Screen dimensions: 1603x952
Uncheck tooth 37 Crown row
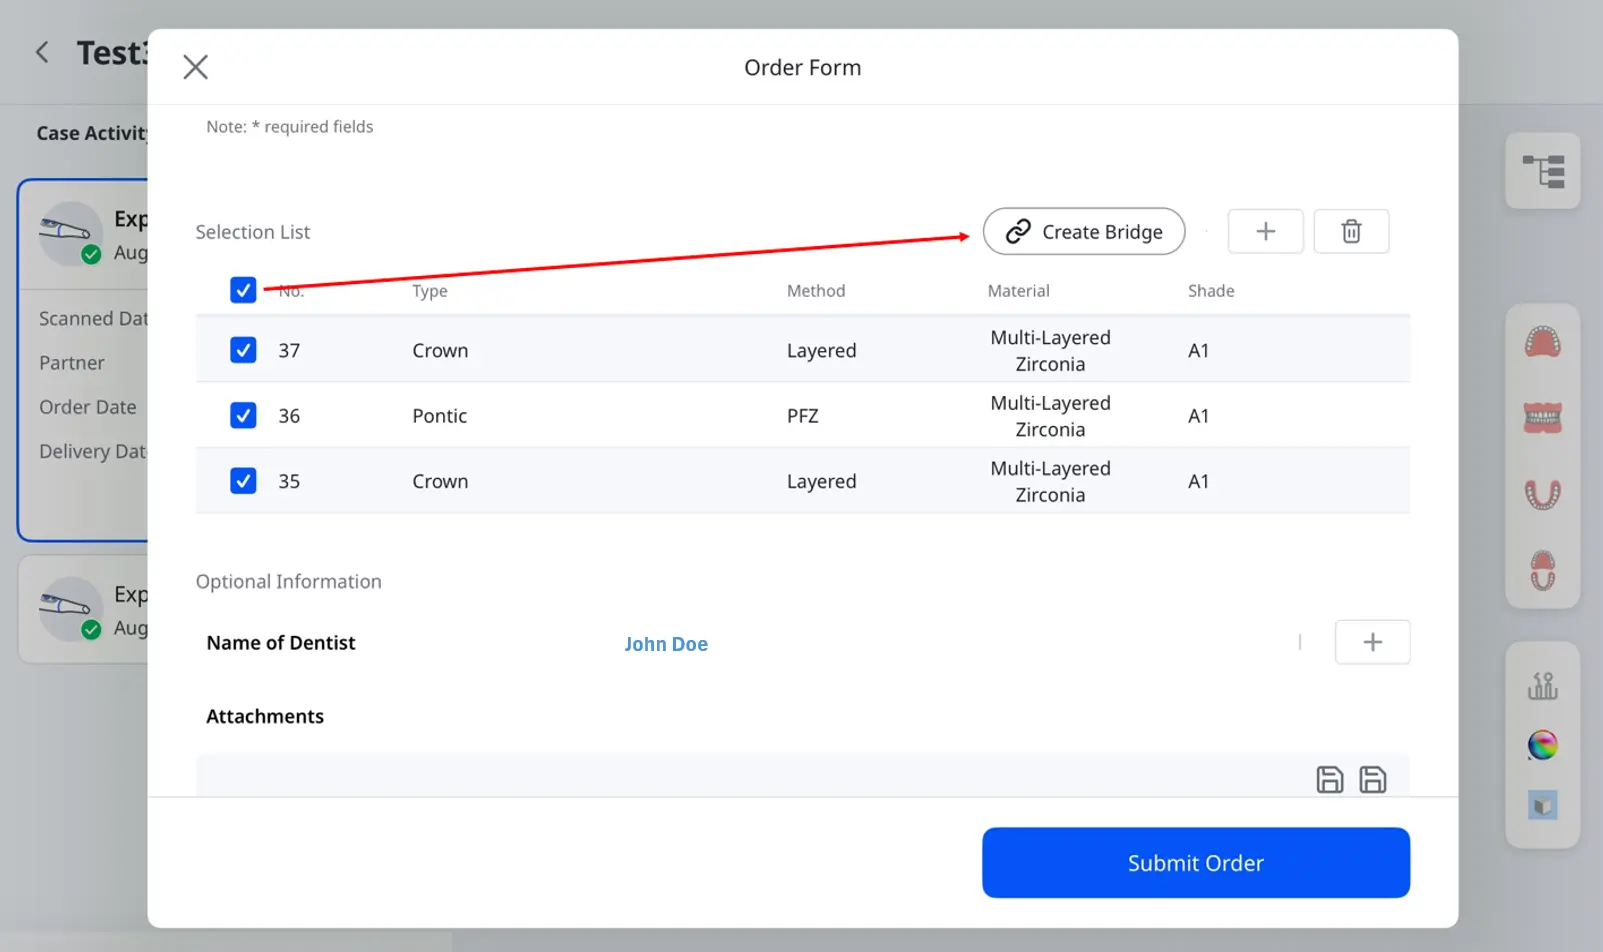pyautogui.click(x=243, y=350)
